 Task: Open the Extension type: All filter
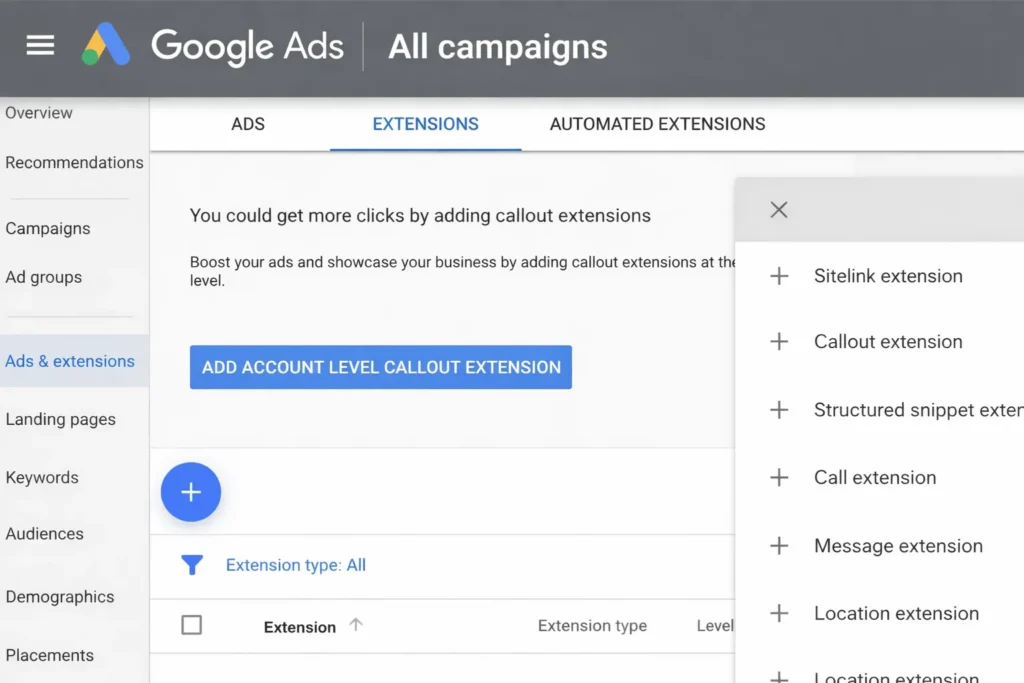click(295, 565)
